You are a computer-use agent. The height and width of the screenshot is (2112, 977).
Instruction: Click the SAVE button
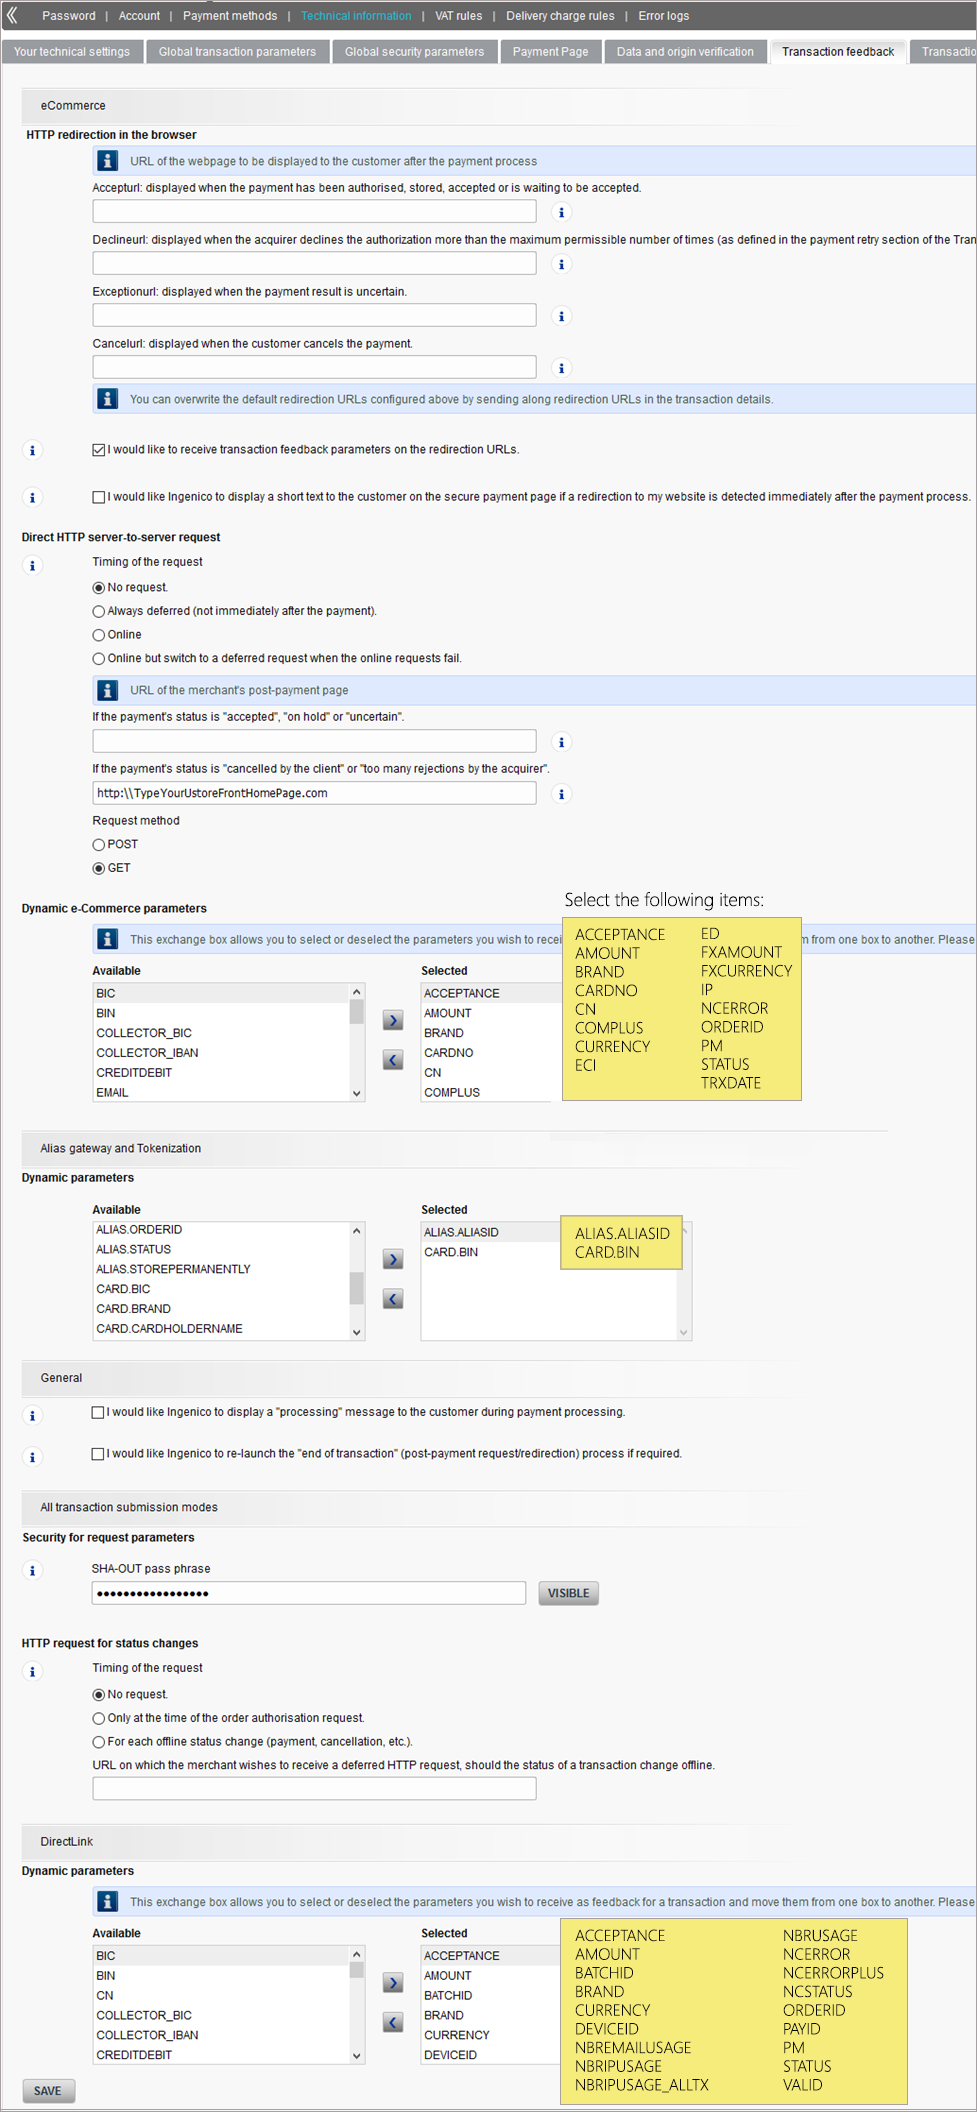[48, 2091]
